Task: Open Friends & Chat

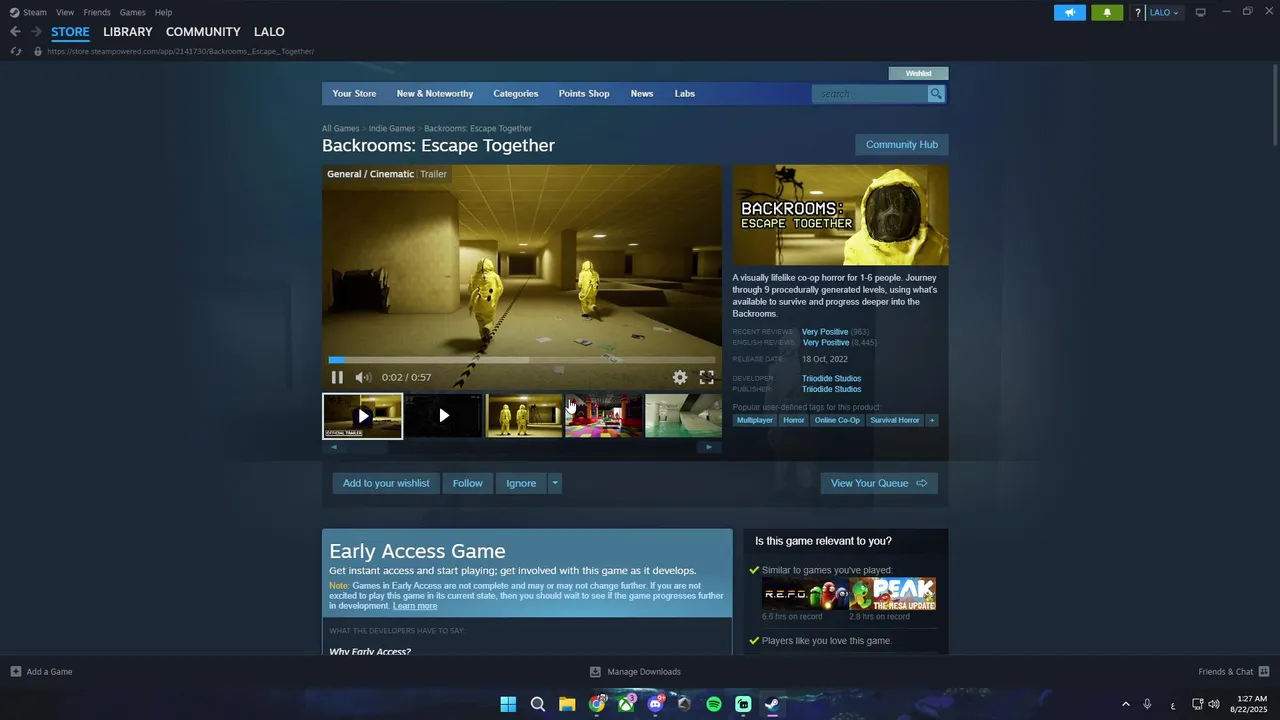Action: (1234, 672)
